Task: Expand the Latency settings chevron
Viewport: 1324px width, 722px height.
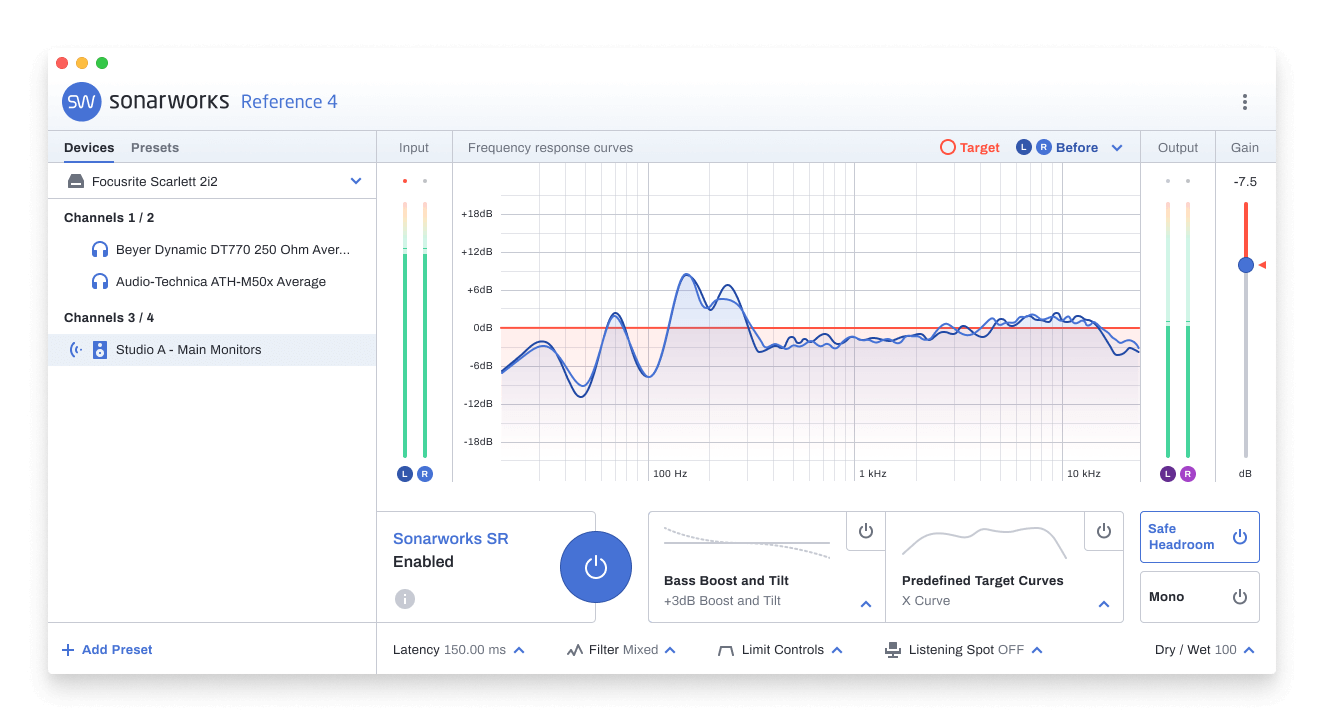Action: tap(519, 650)
